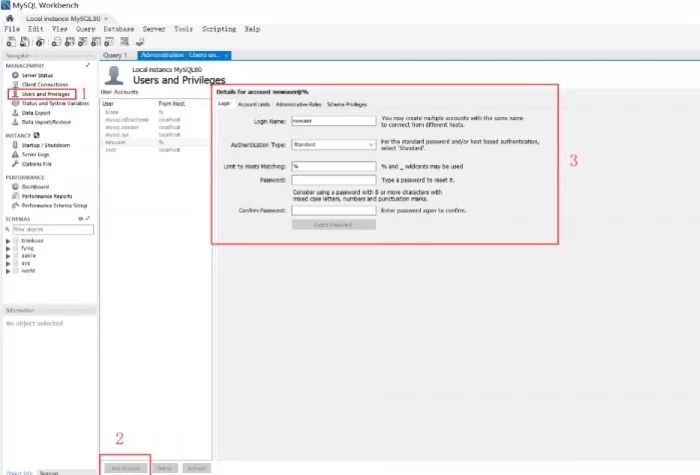The width and height of the screenshot is (700, 475).
Task: Open the Scripting menu
Action: coord(219,29)
